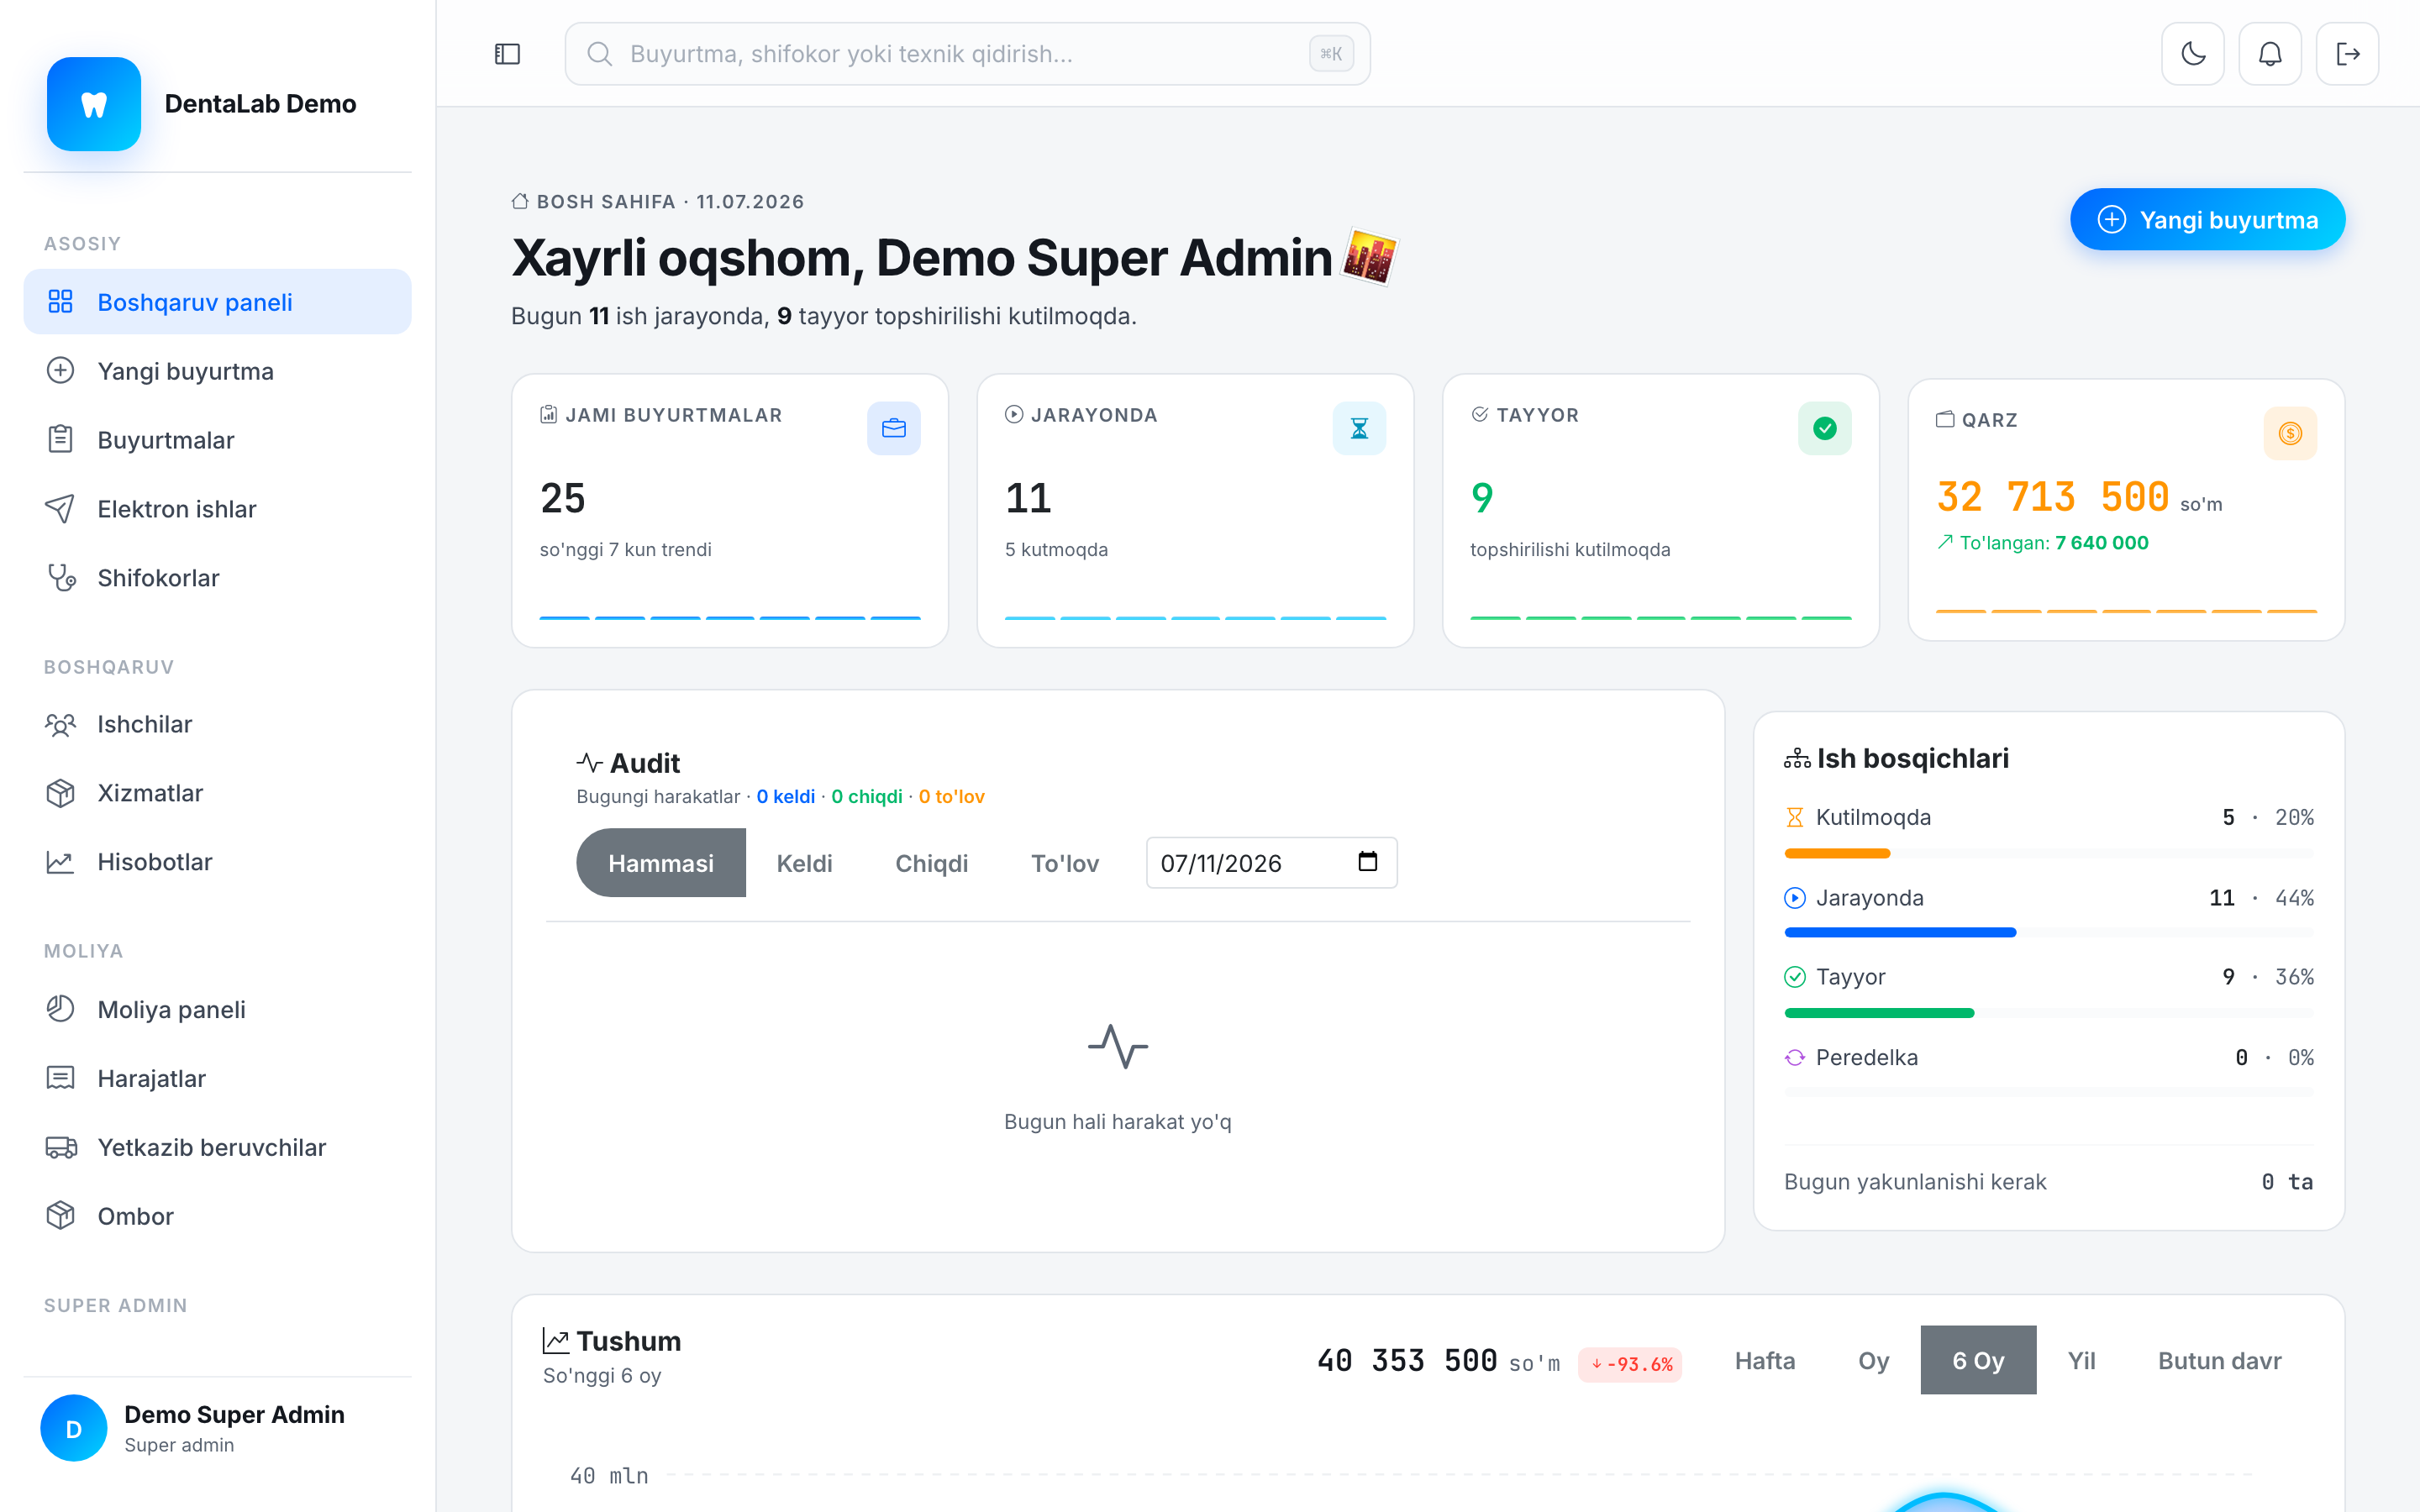Click the home icon next to Bosh sahifa
Viewport: 2420px width, 1512px height.
click(520, 201)
